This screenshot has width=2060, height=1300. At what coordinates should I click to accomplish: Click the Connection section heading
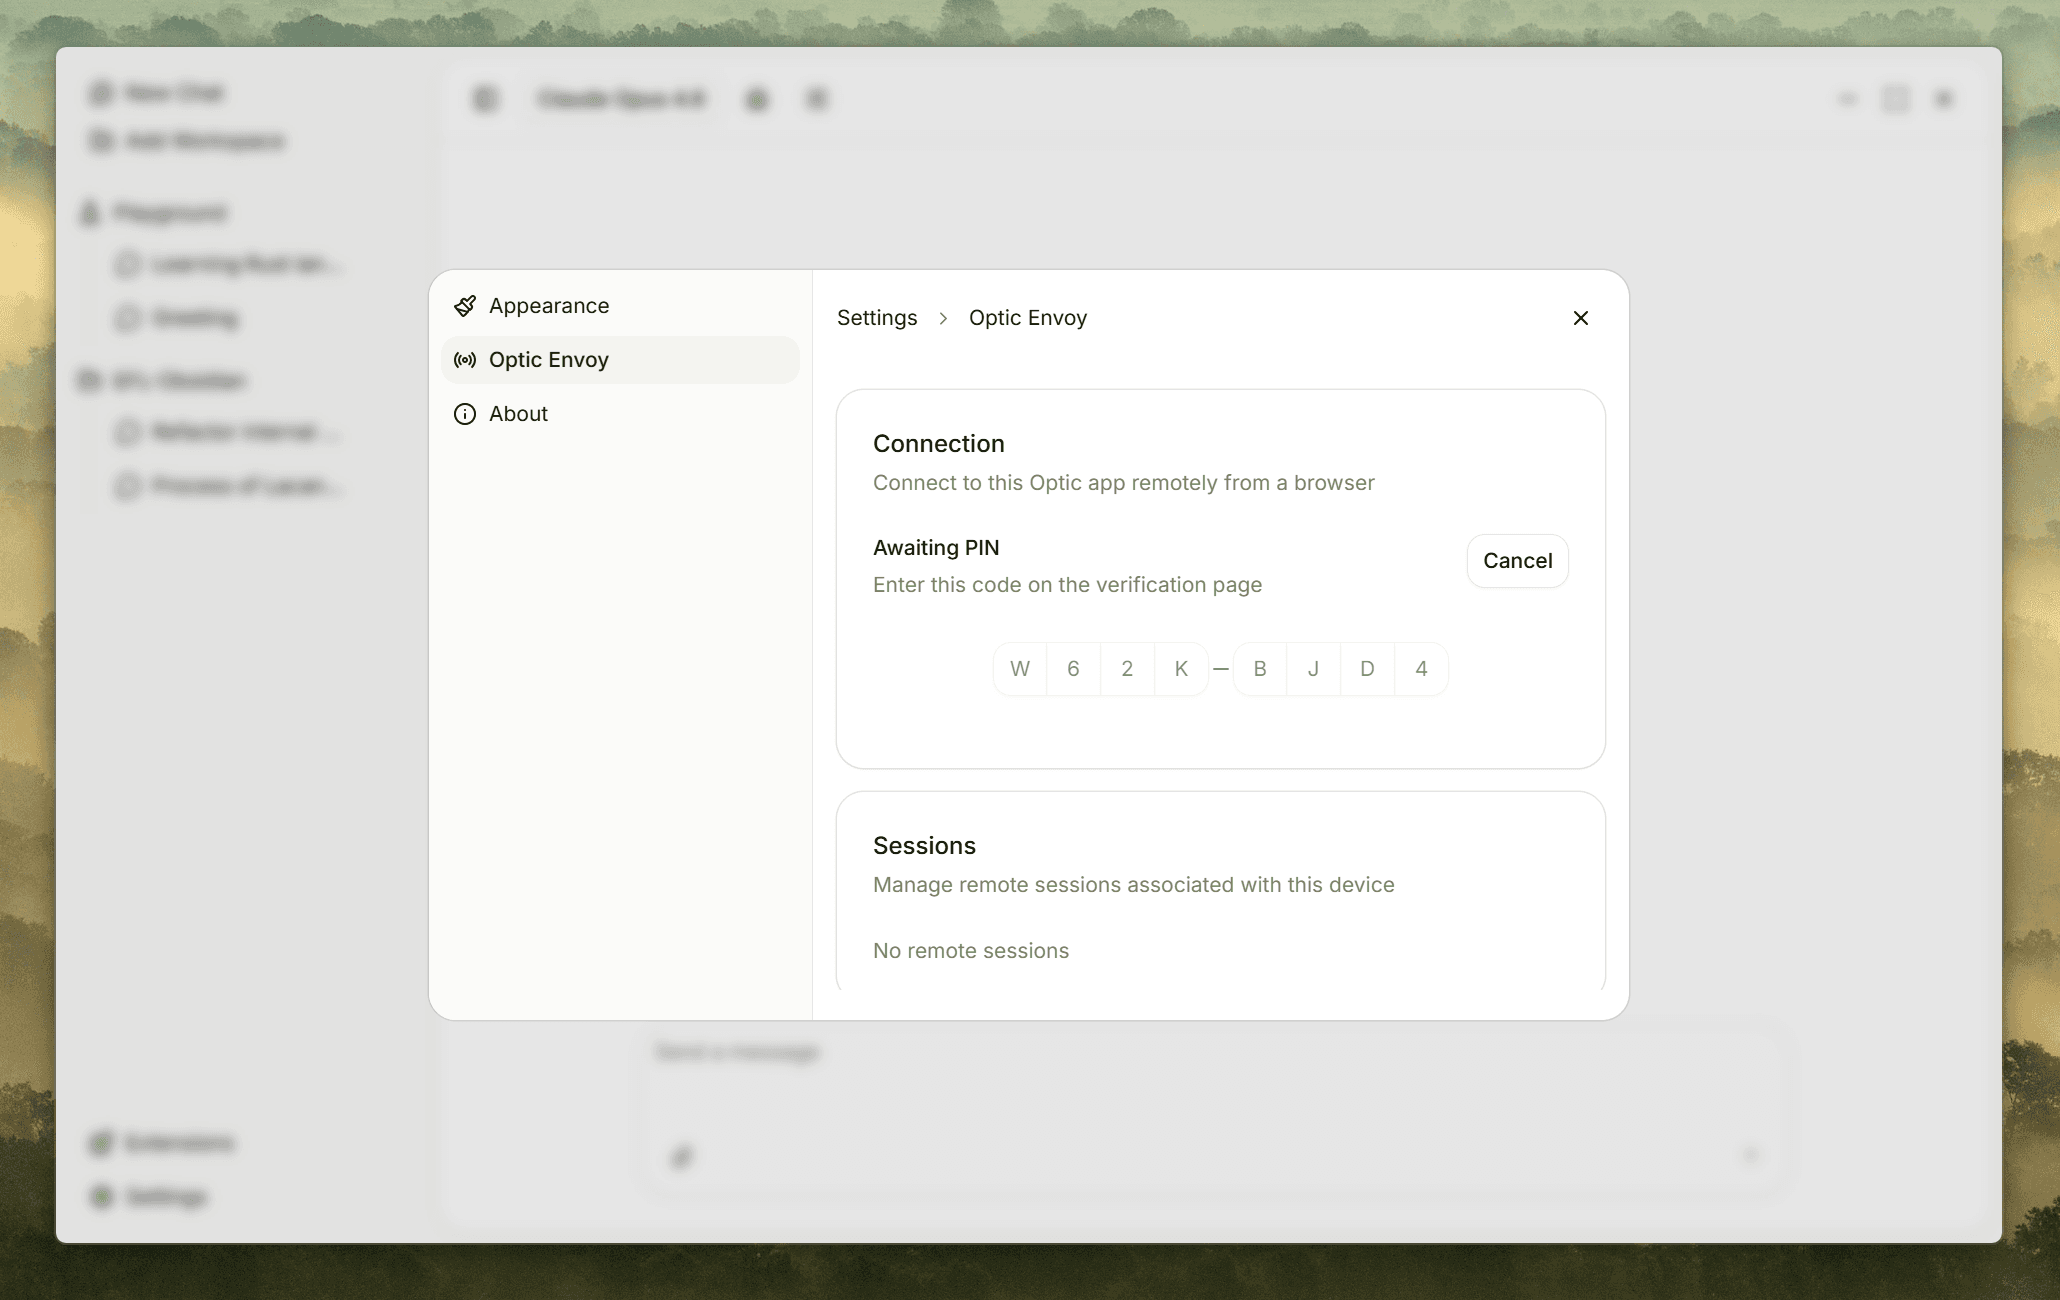click(x=938, y=444)
